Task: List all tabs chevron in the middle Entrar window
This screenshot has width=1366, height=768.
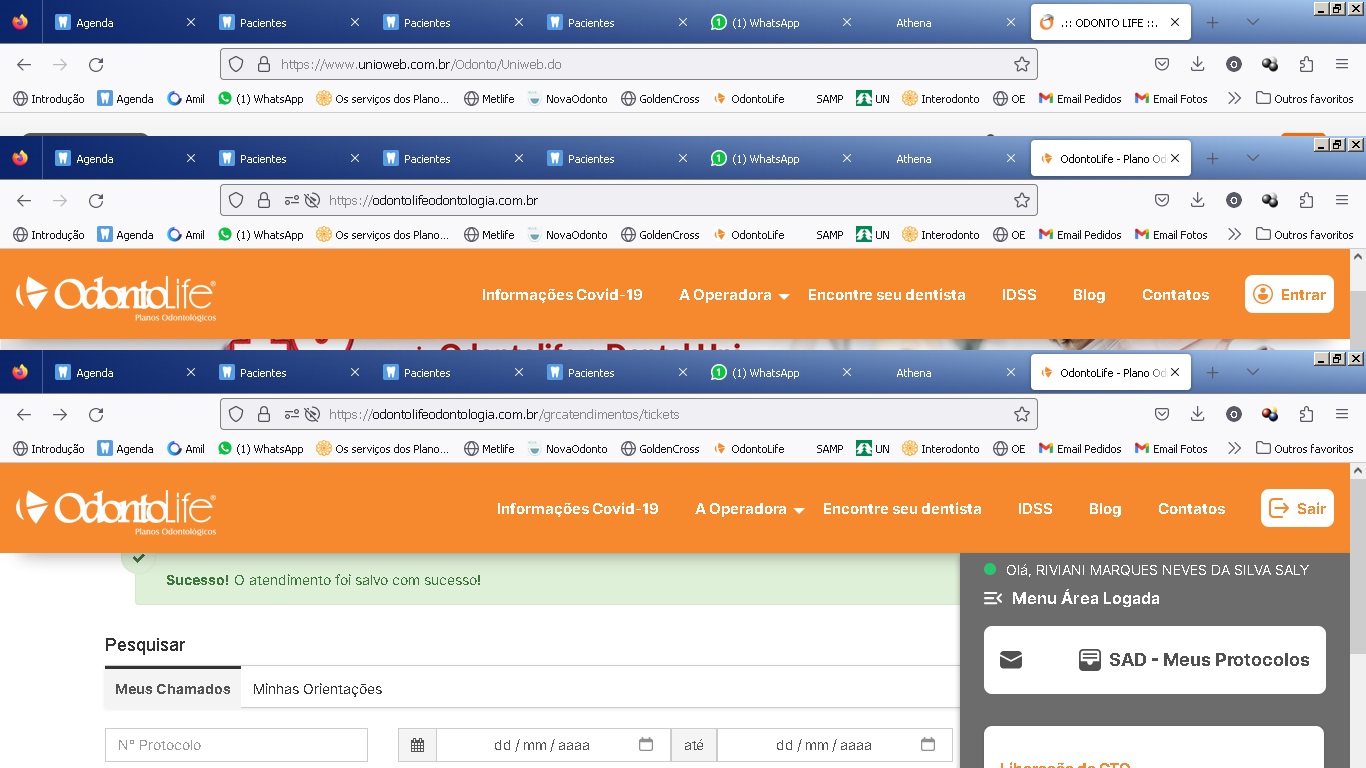Action: tap(1252, 158)
